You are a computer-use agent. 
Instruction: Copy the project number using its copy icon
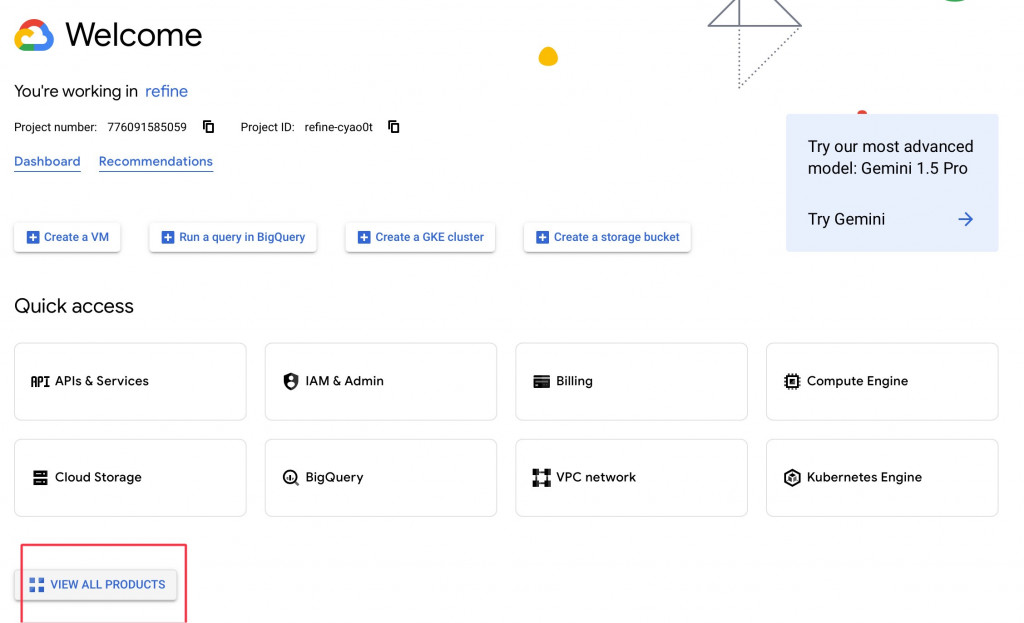pyautogui.click(x=209, y=127)
